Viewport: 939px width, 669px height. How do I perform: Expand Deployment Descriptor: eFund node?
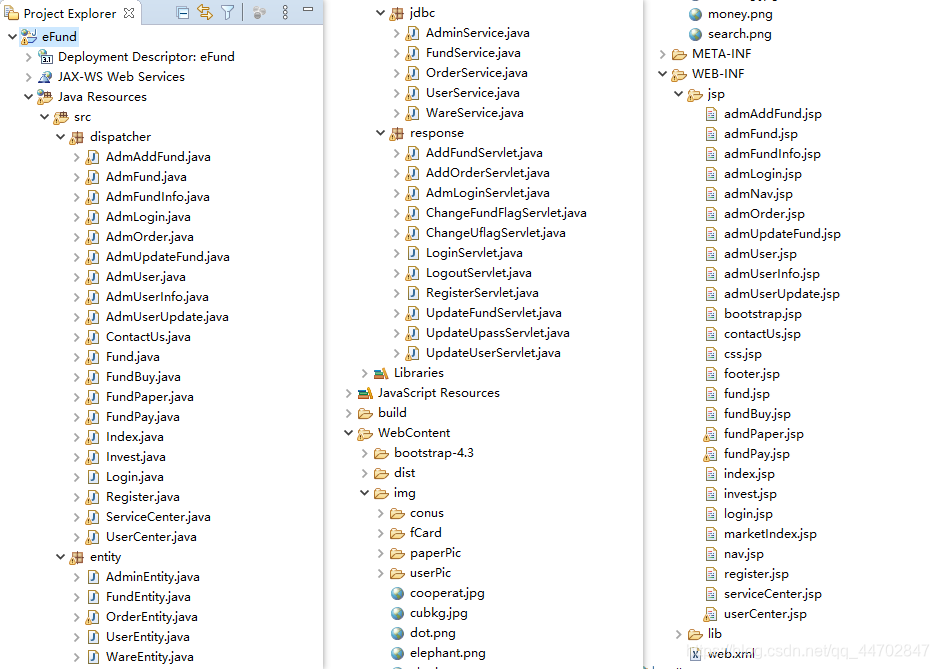(x=28, y=57)
